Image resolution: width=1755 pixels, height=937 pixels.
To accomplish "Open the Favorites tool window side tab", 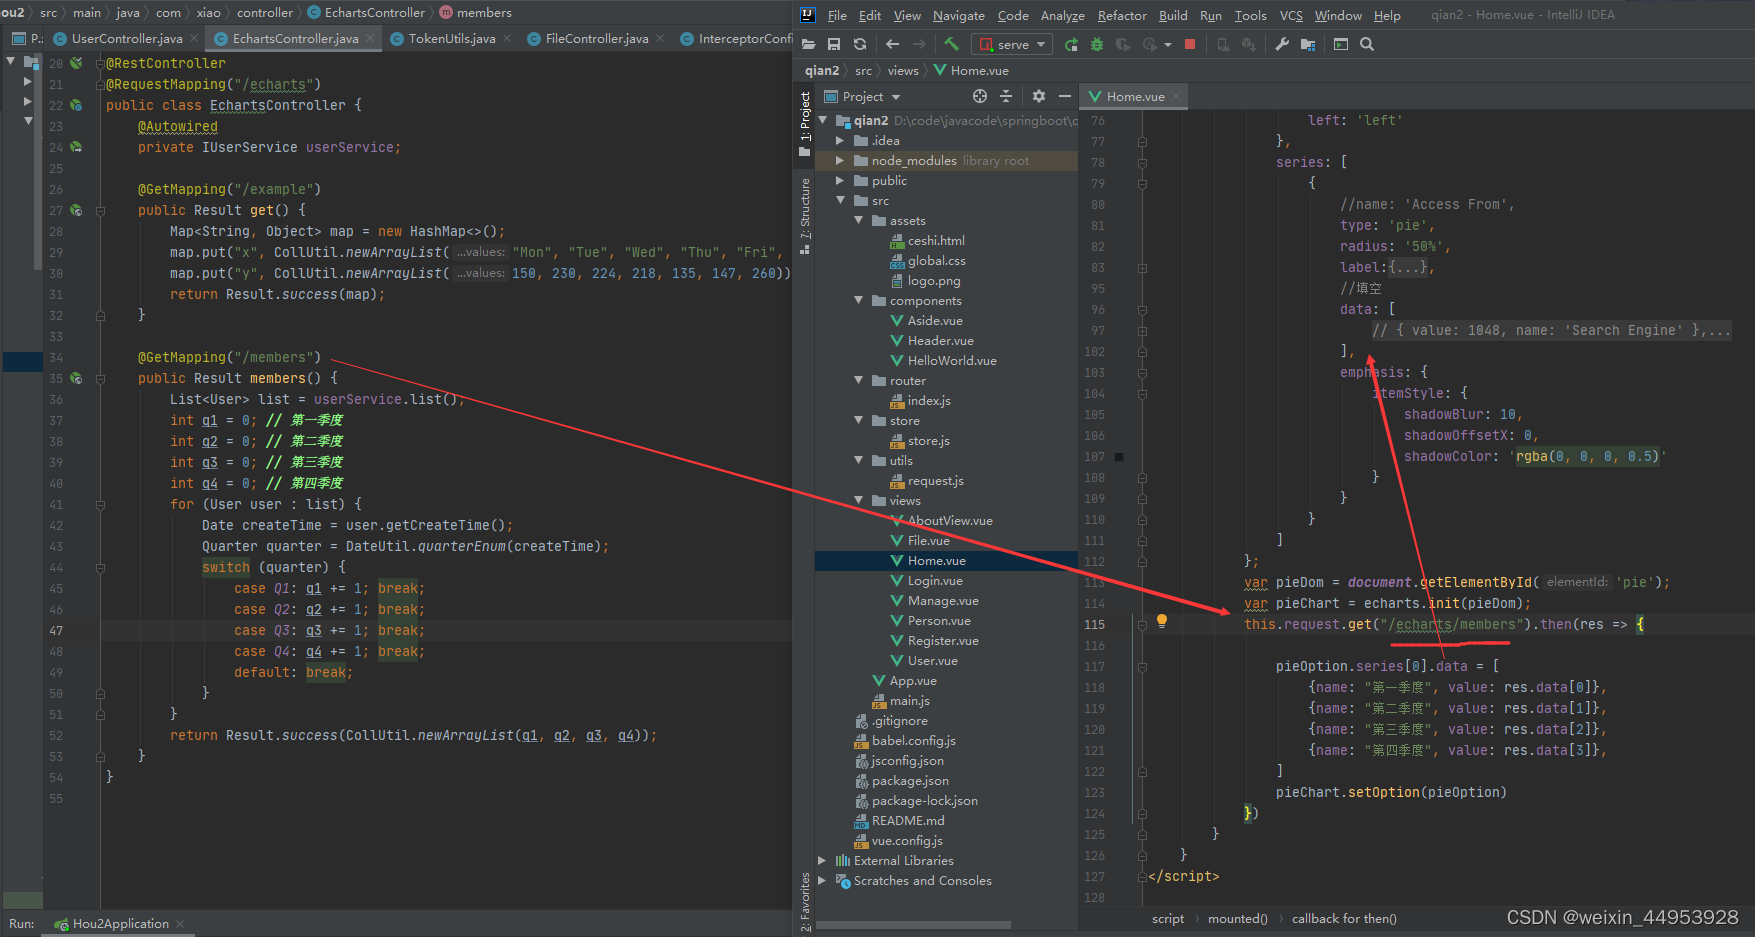I will (x=805, y=901).
